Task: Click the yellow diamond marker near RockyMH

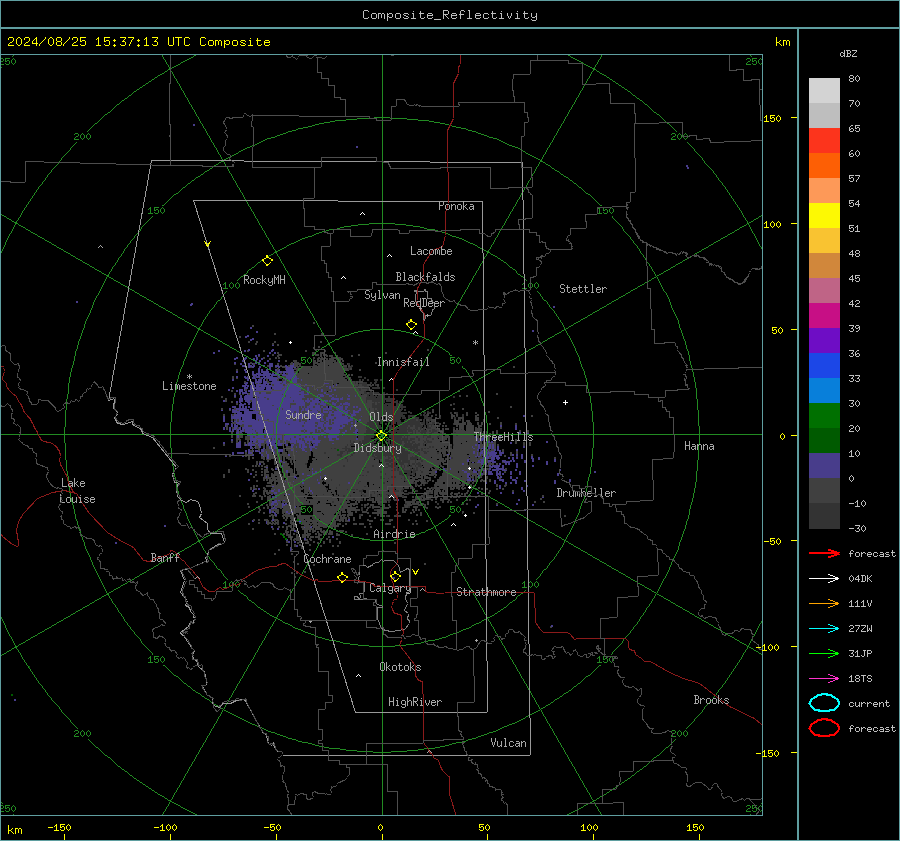Action: [x=267, y=261]
